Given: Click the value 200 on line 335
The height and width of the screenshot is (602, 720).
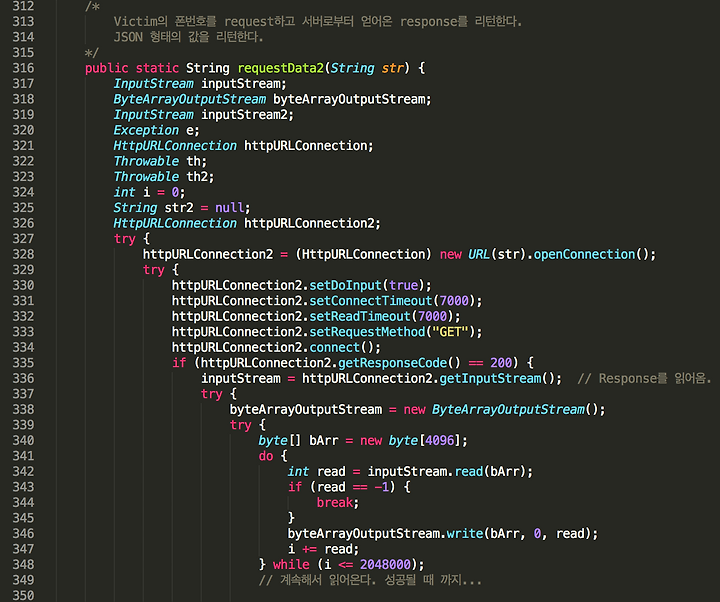Looking at the screenshot, I should pyautogui.click(x=501, y=363).
